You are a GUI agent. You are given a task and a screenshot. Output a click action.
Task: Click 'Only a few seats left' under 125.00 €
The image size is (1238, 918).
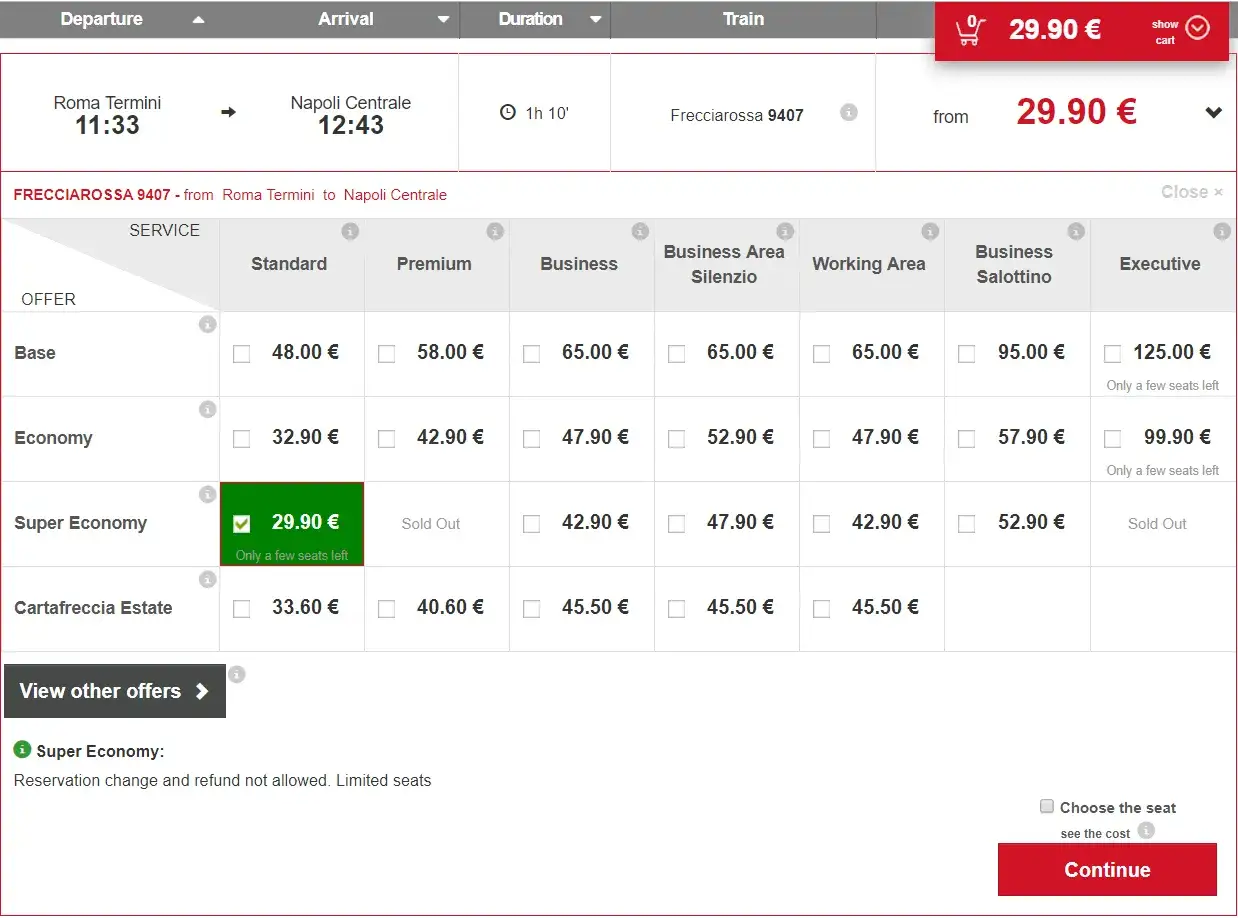(x=1163, y=386)
